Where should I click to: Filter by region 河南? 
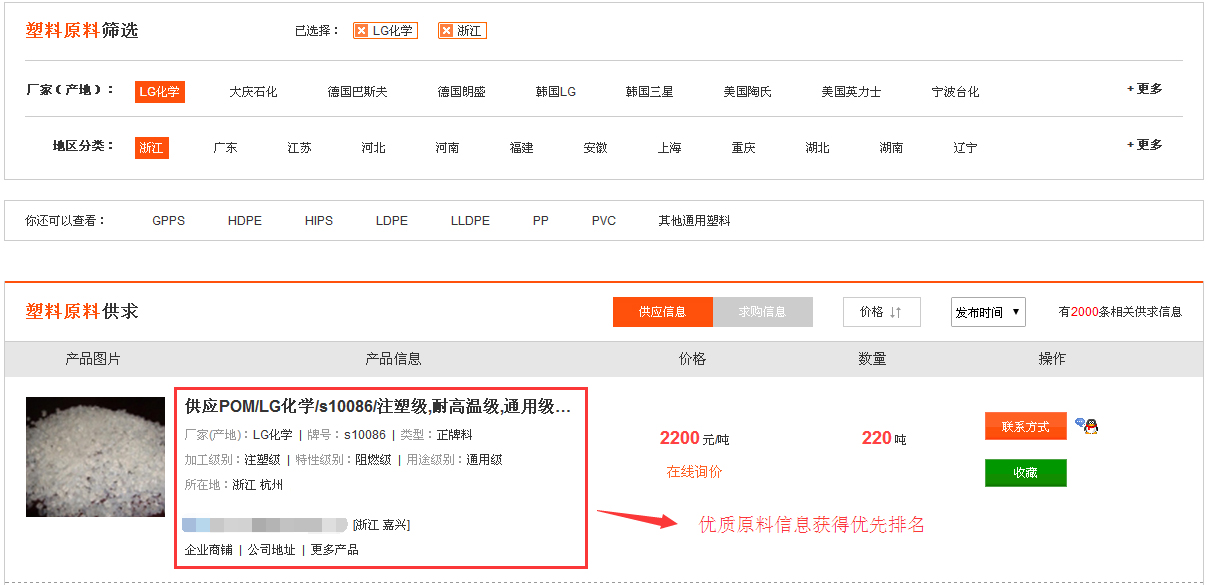tap(447, 148)
